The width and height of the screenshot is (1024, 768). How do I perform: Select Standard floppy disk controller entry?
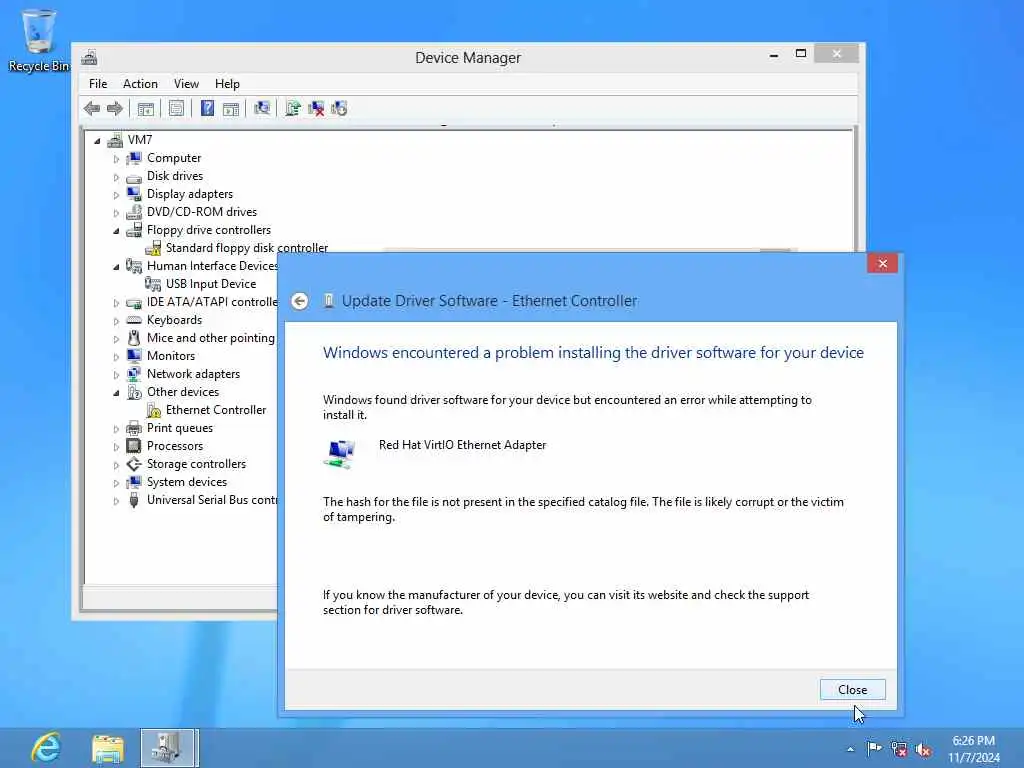(x=247, y=248)
